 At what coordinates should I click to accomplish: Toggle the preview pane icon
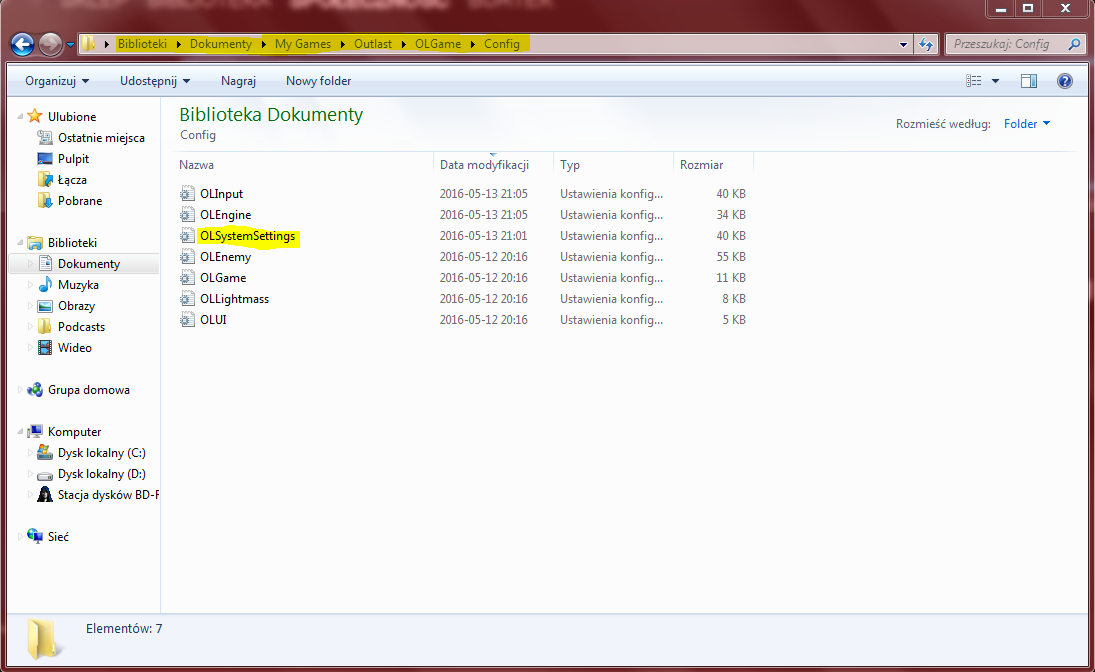[1029, 81]
